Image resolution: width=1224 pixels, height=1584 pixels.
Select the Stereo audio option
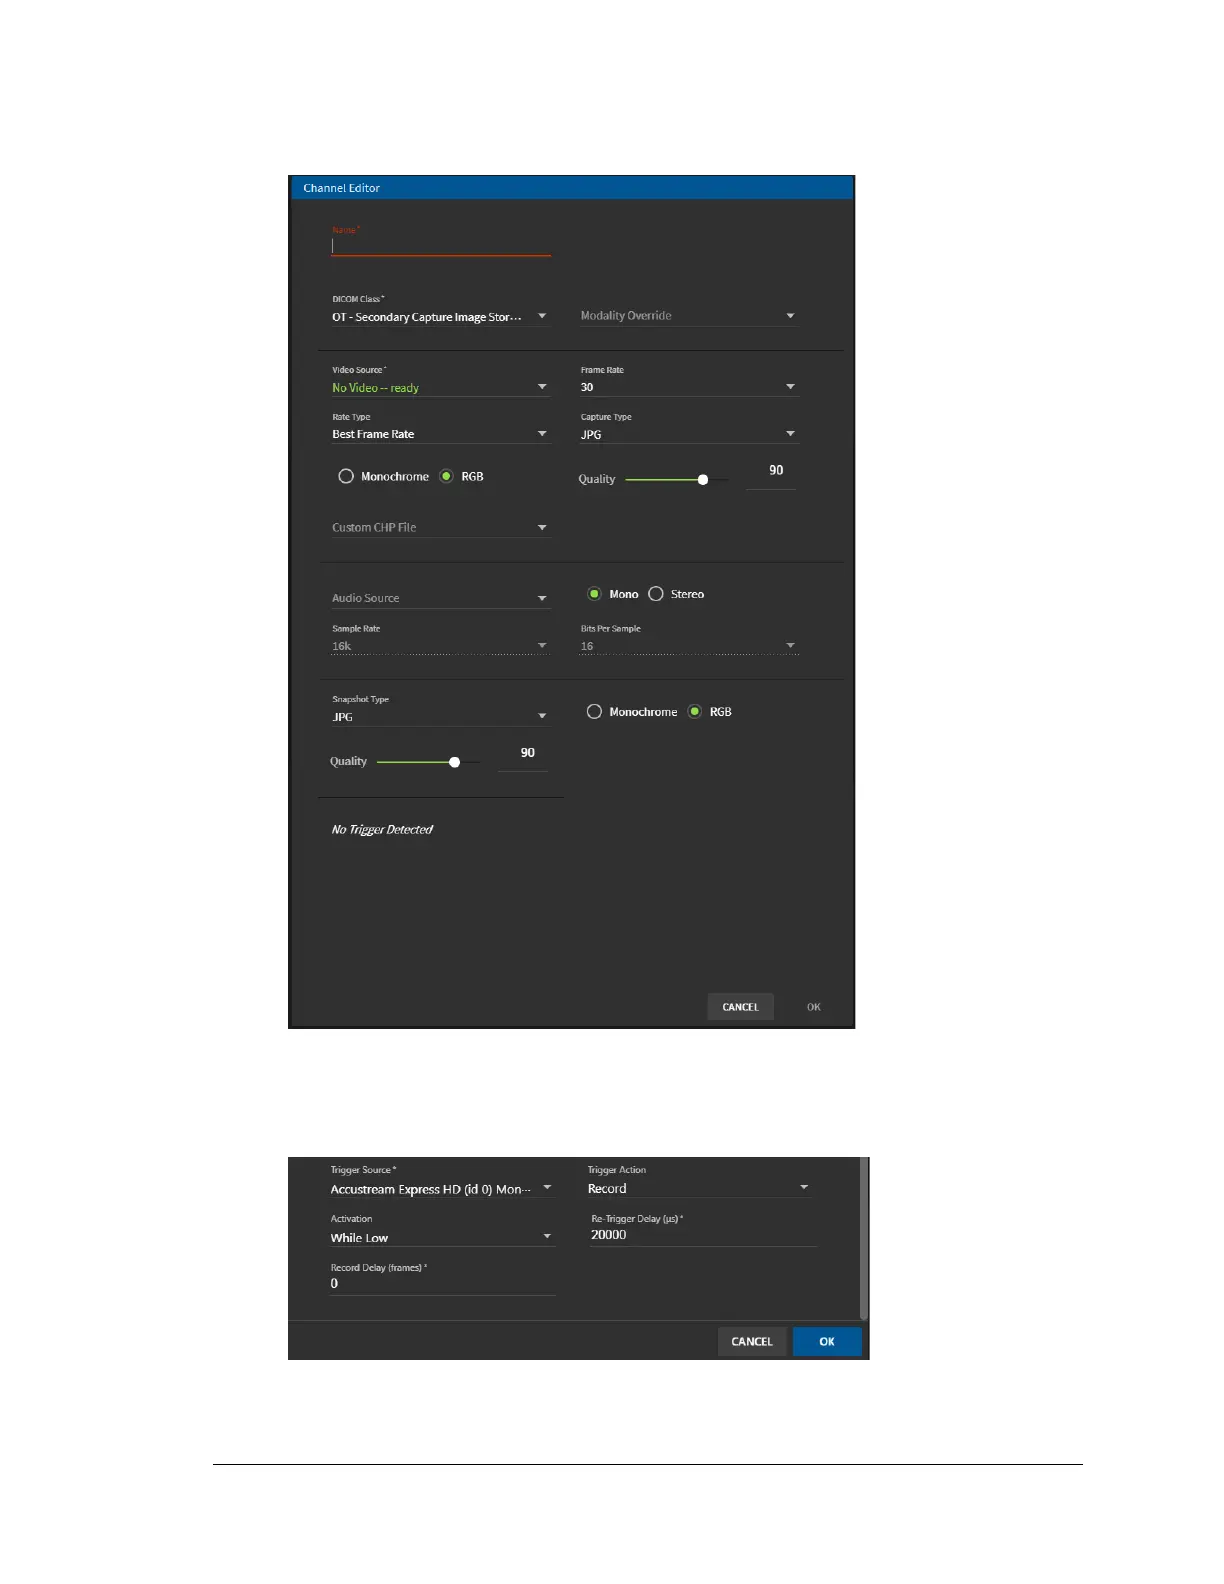(x=656, y=594)
